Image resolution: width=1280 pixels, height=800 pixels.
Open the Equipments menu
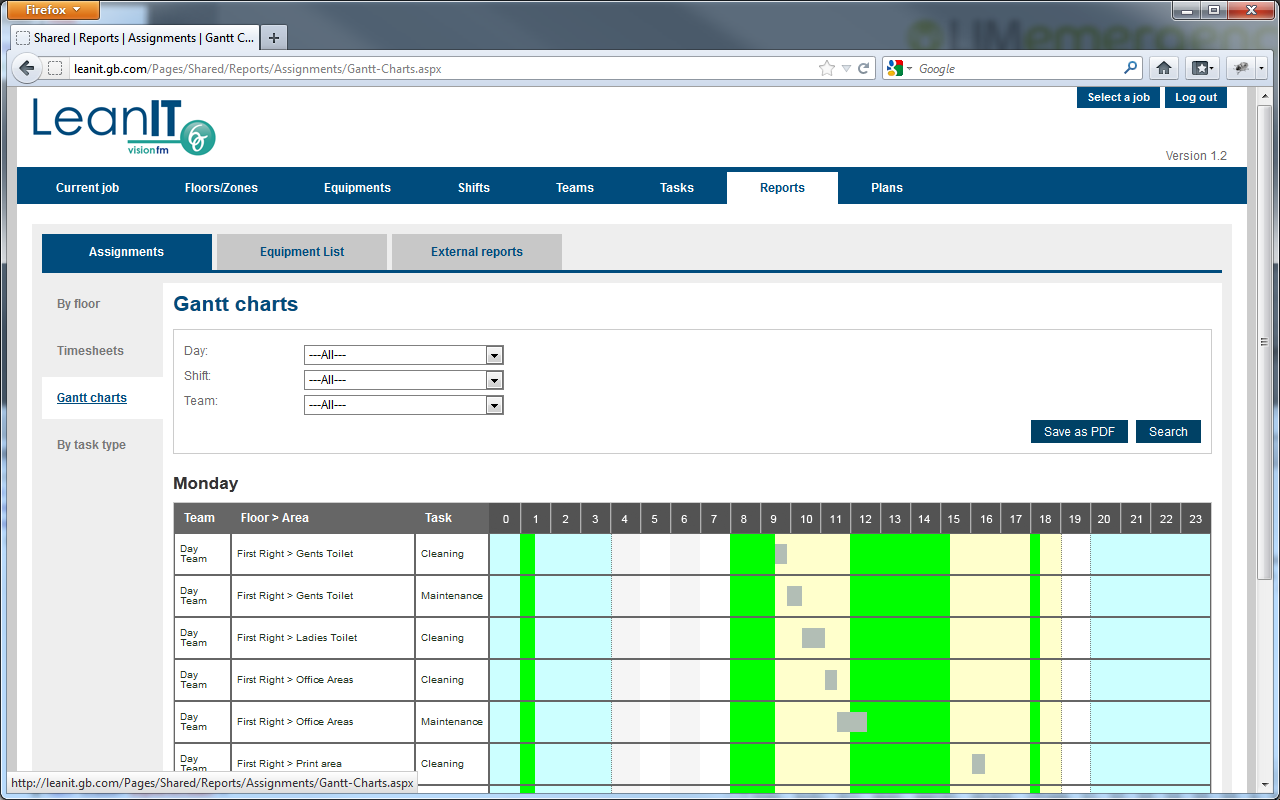357,188
